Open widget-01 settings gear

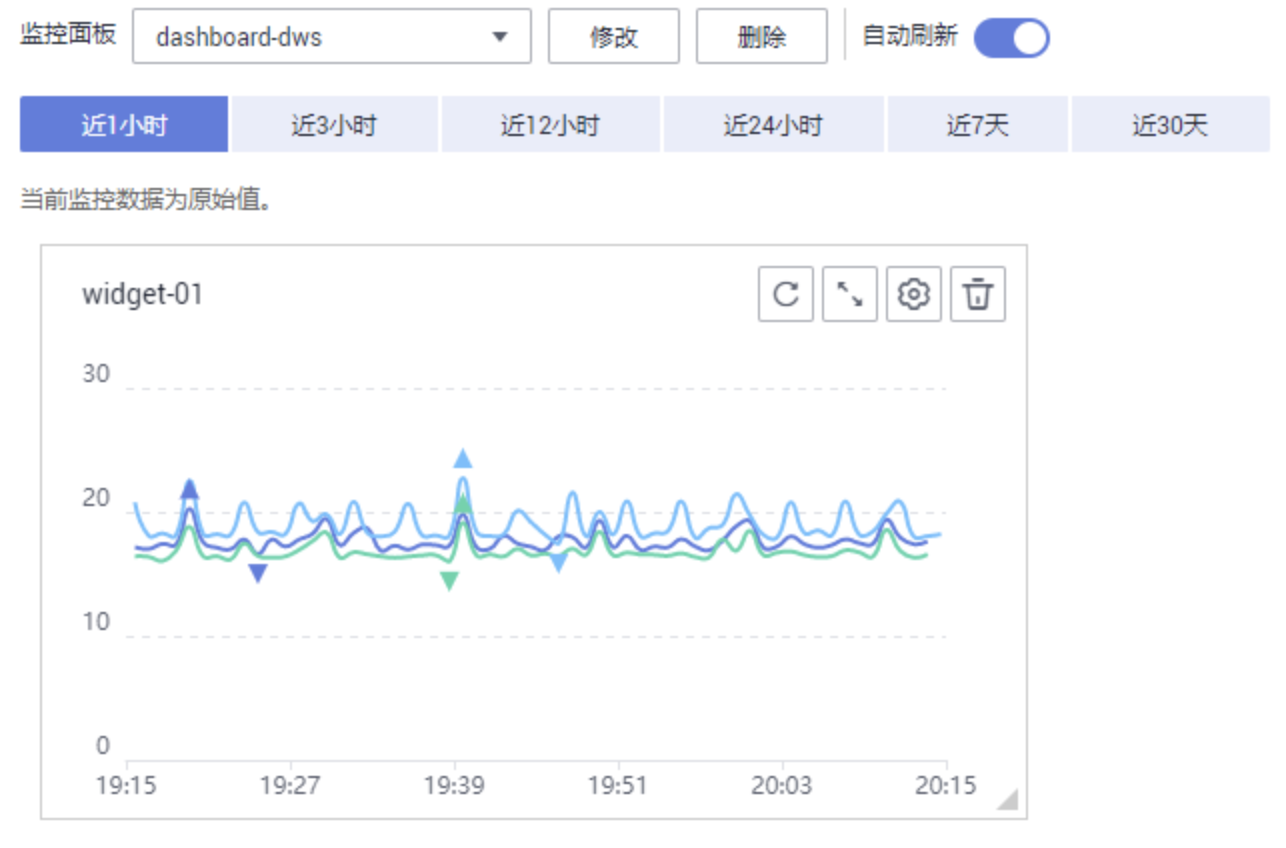(914, 294)
